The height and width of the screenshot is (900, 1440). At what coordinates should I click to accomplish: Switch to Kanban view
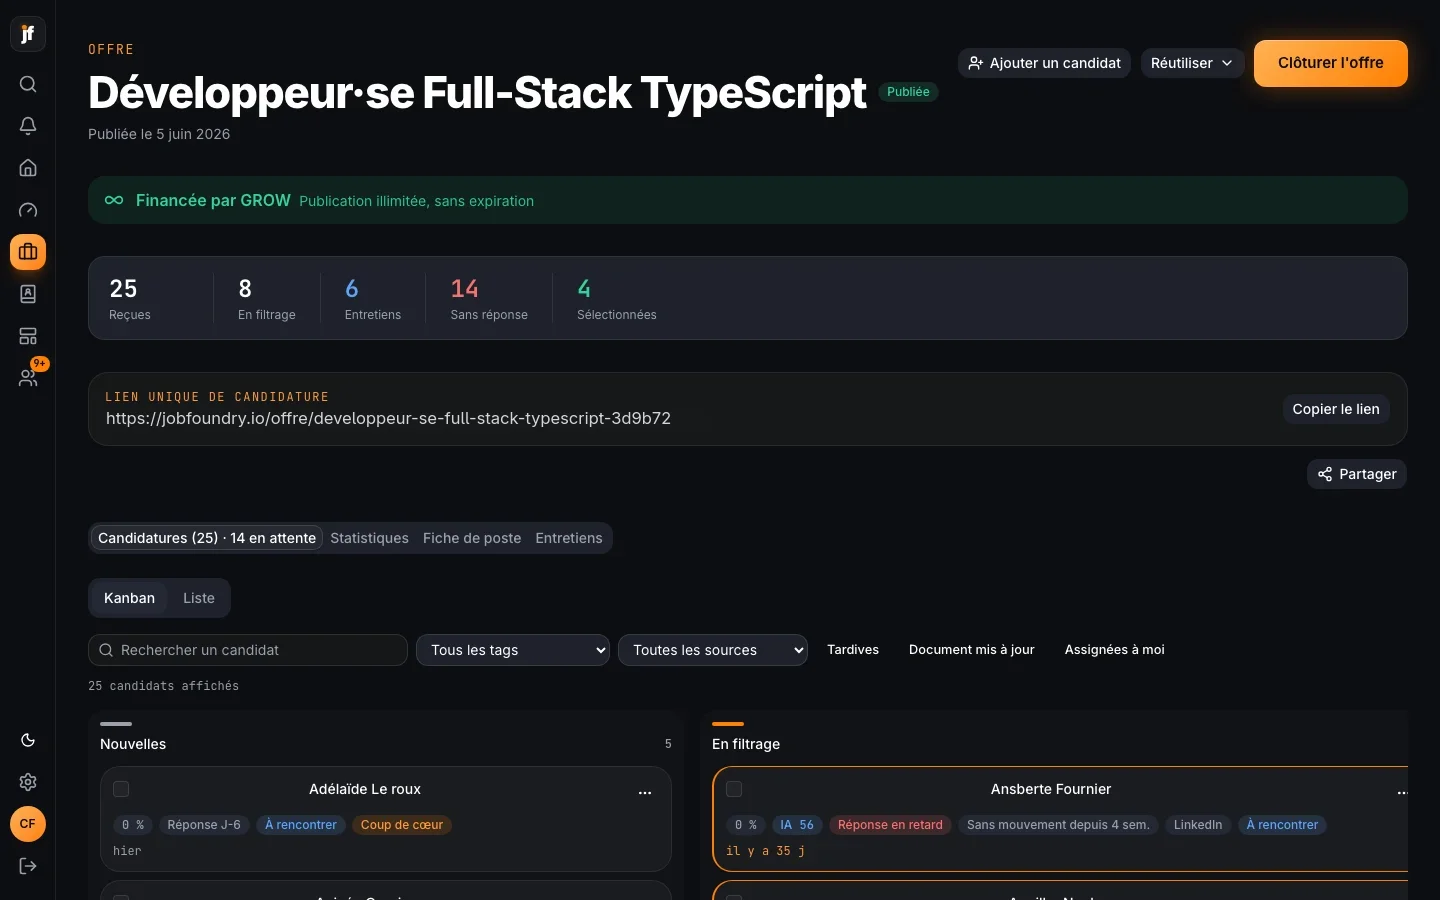pyautogui.click(x=129, y=598)
